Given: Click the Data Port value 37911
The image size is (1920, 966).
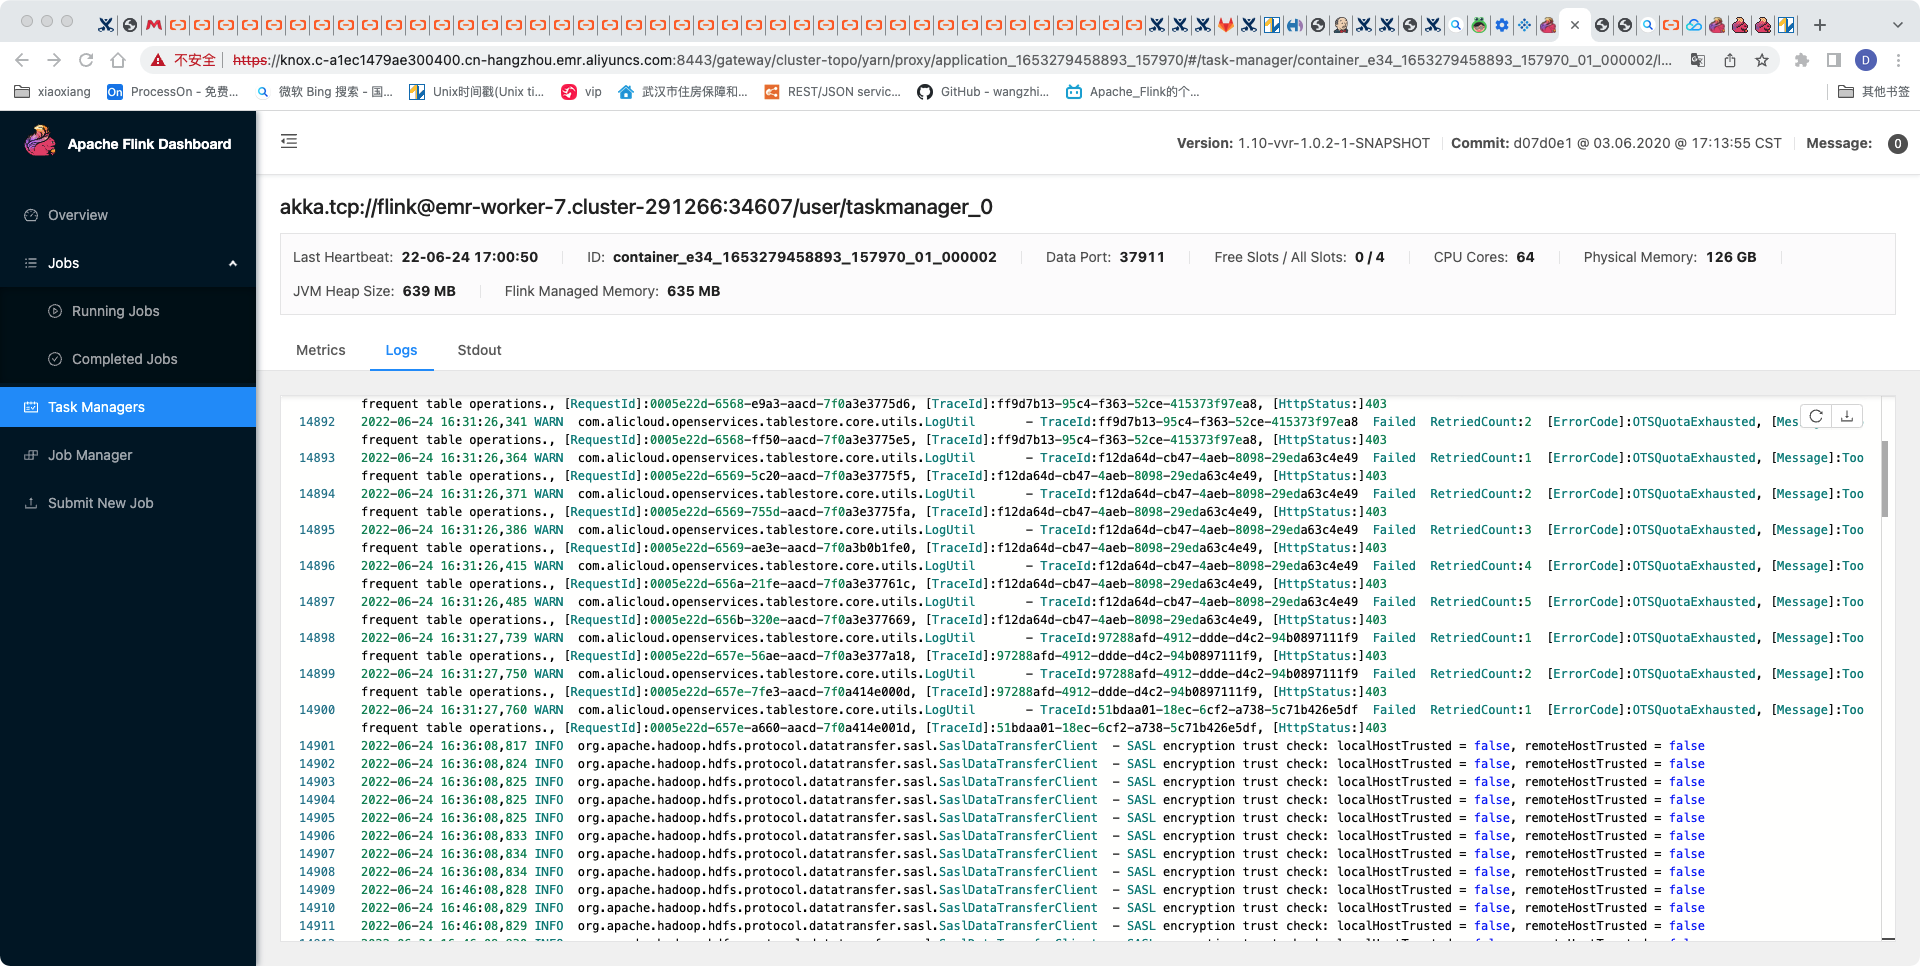Looking at the screenshot, I should 1142,257.
